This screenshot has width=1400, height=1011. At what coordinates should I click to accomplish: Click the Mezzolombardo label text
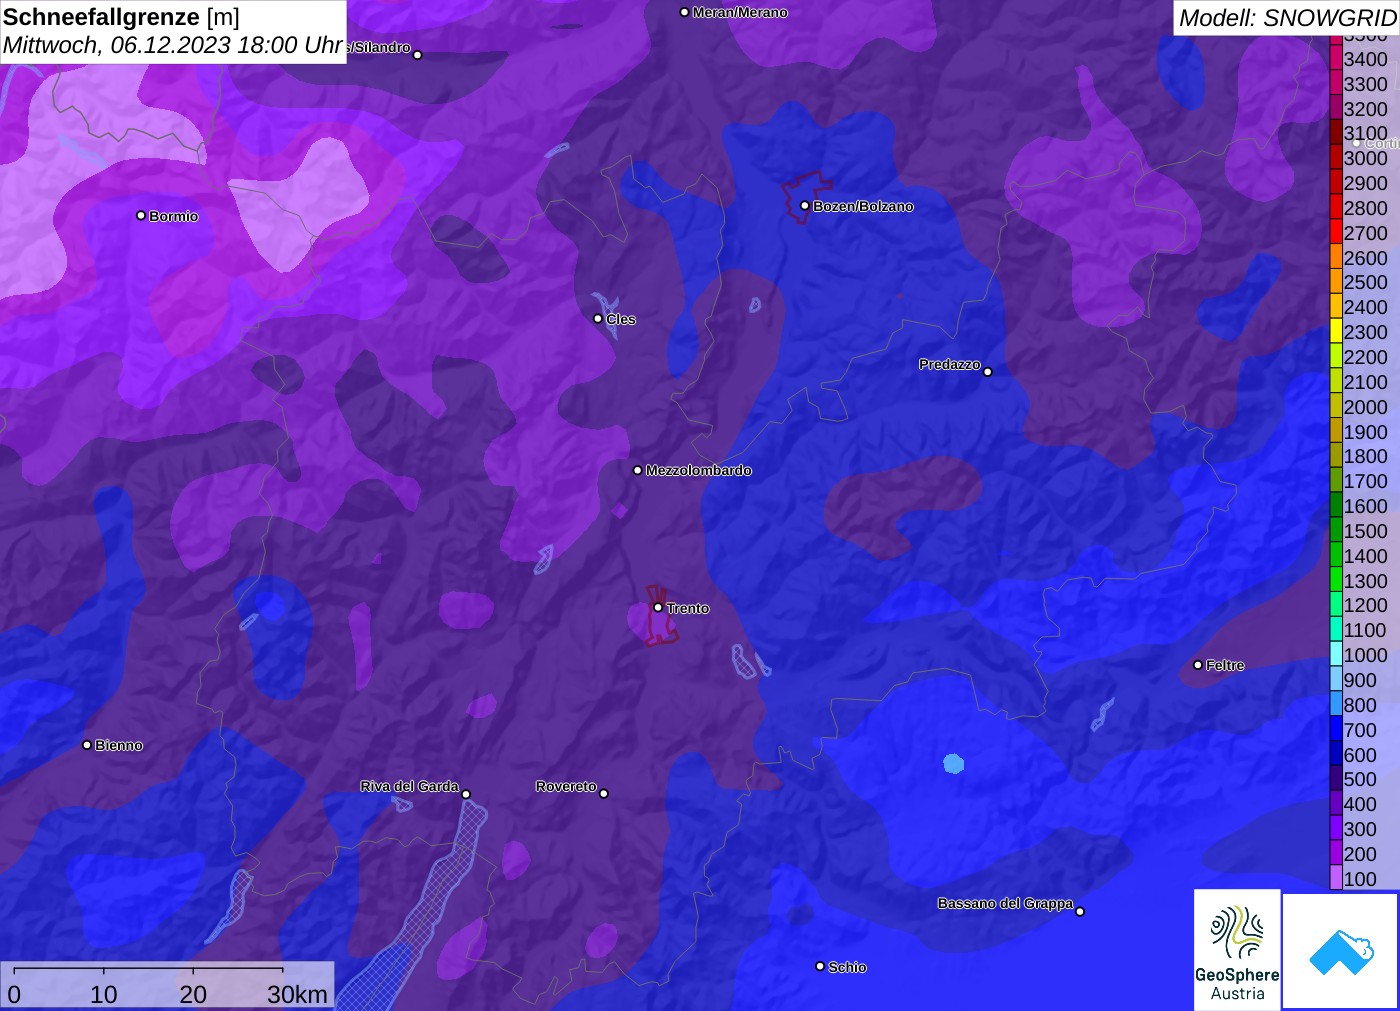coord(698,470)
